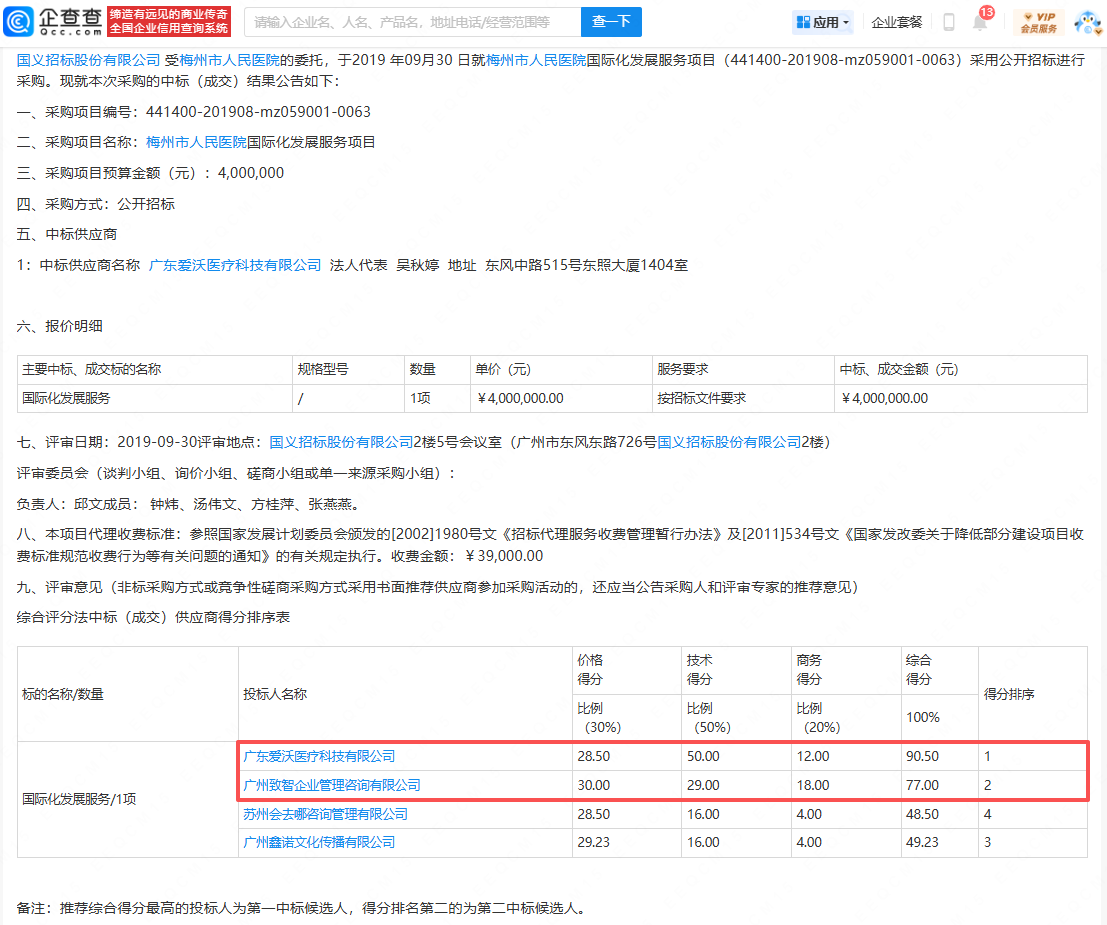Click the VIP 会员服务 badge
Screen dimensions: 1107x925
pyautogui.click(x=1038, y=22)
